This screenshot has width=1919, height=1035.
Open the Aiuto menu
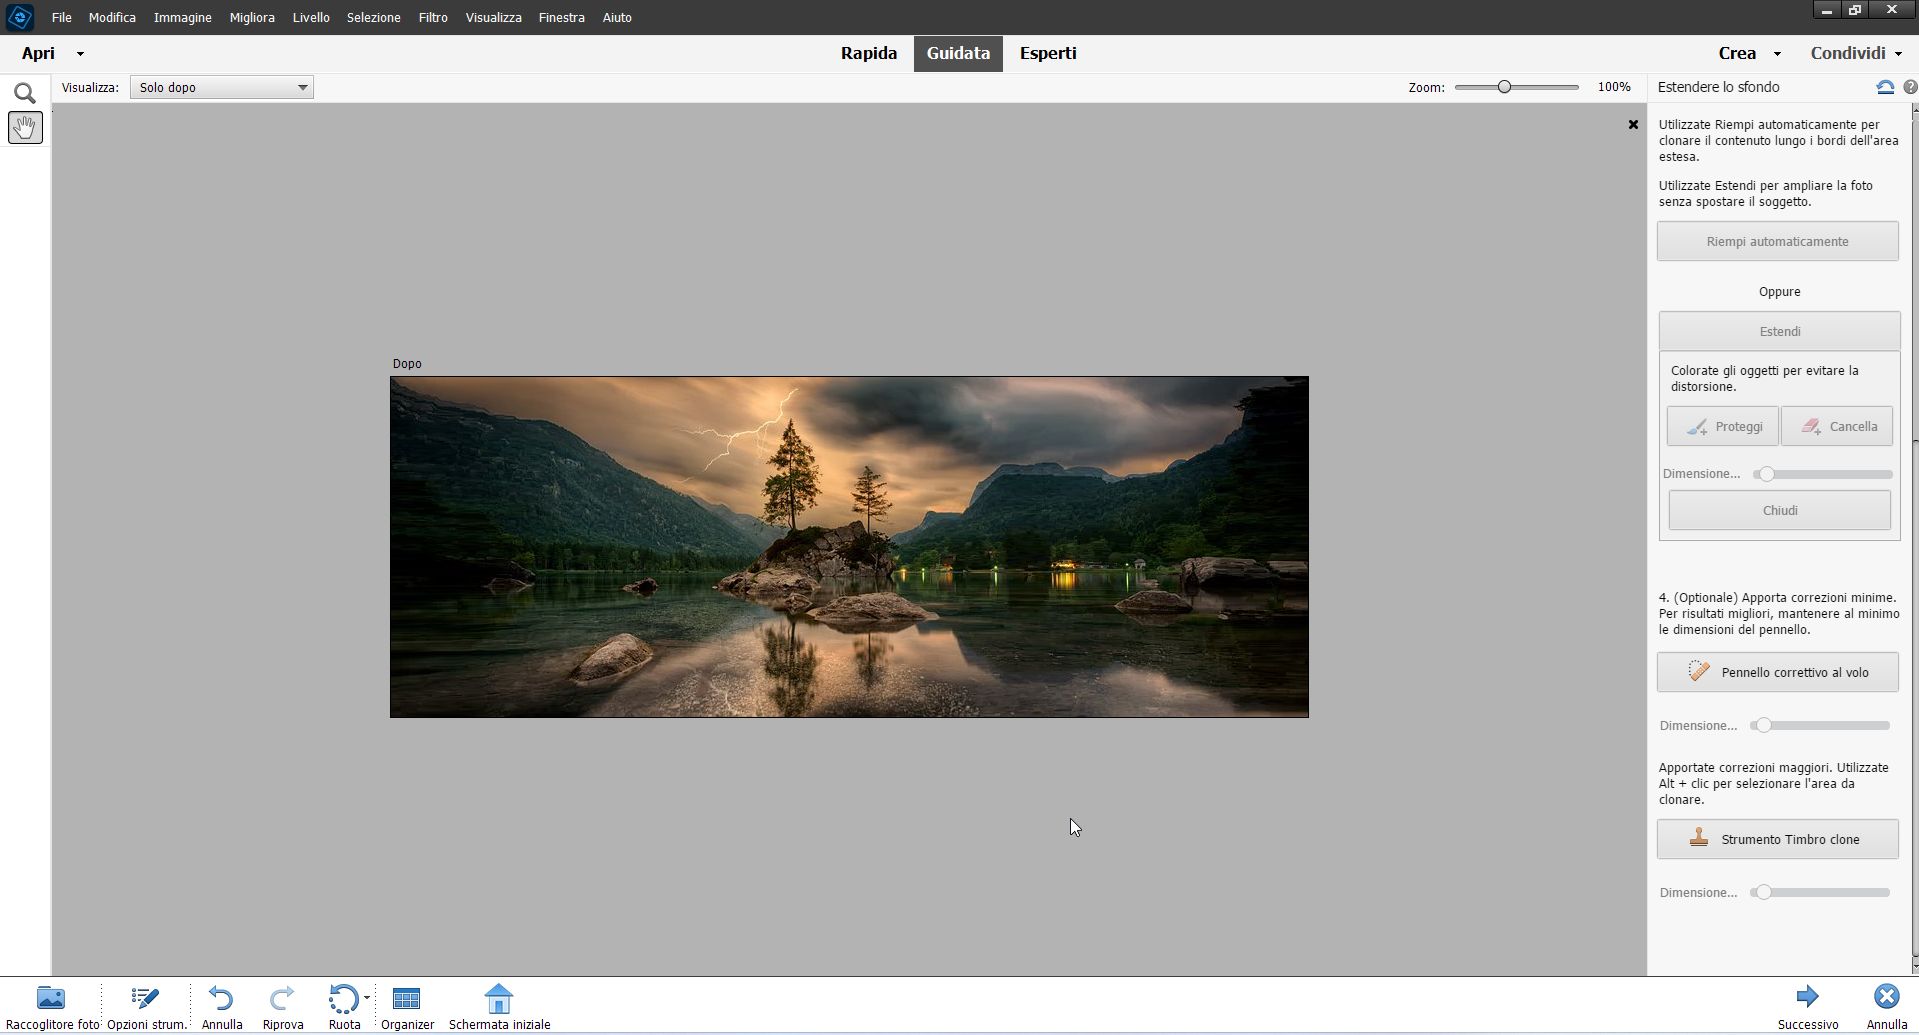[617, 17]
